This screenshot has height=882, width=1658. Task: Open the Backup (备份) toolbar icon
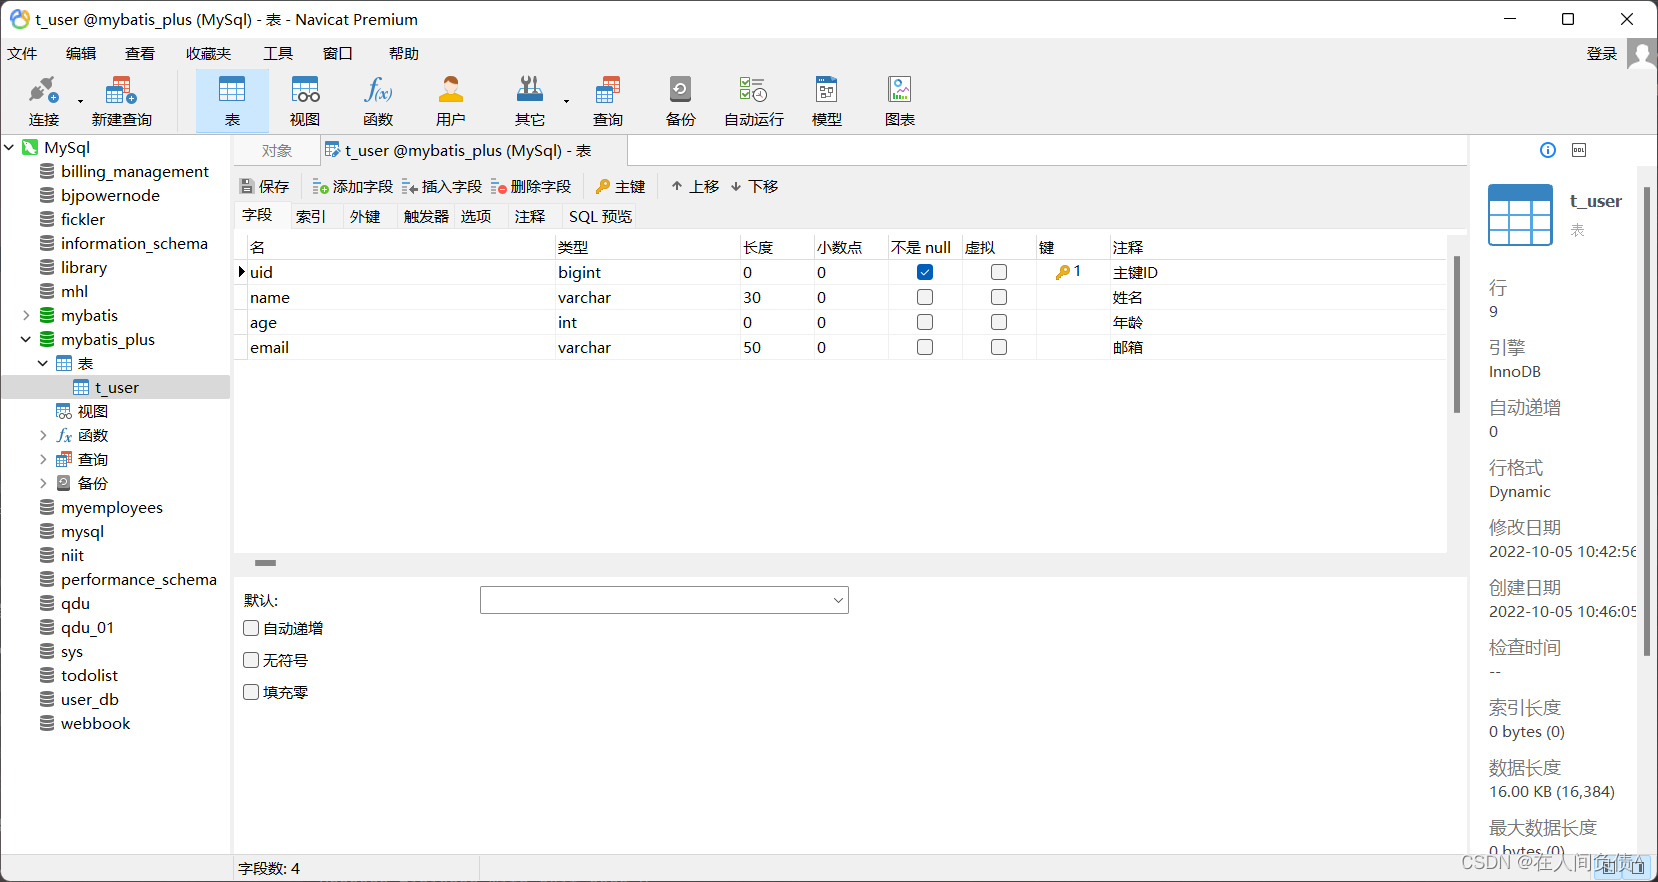[680, 101]
